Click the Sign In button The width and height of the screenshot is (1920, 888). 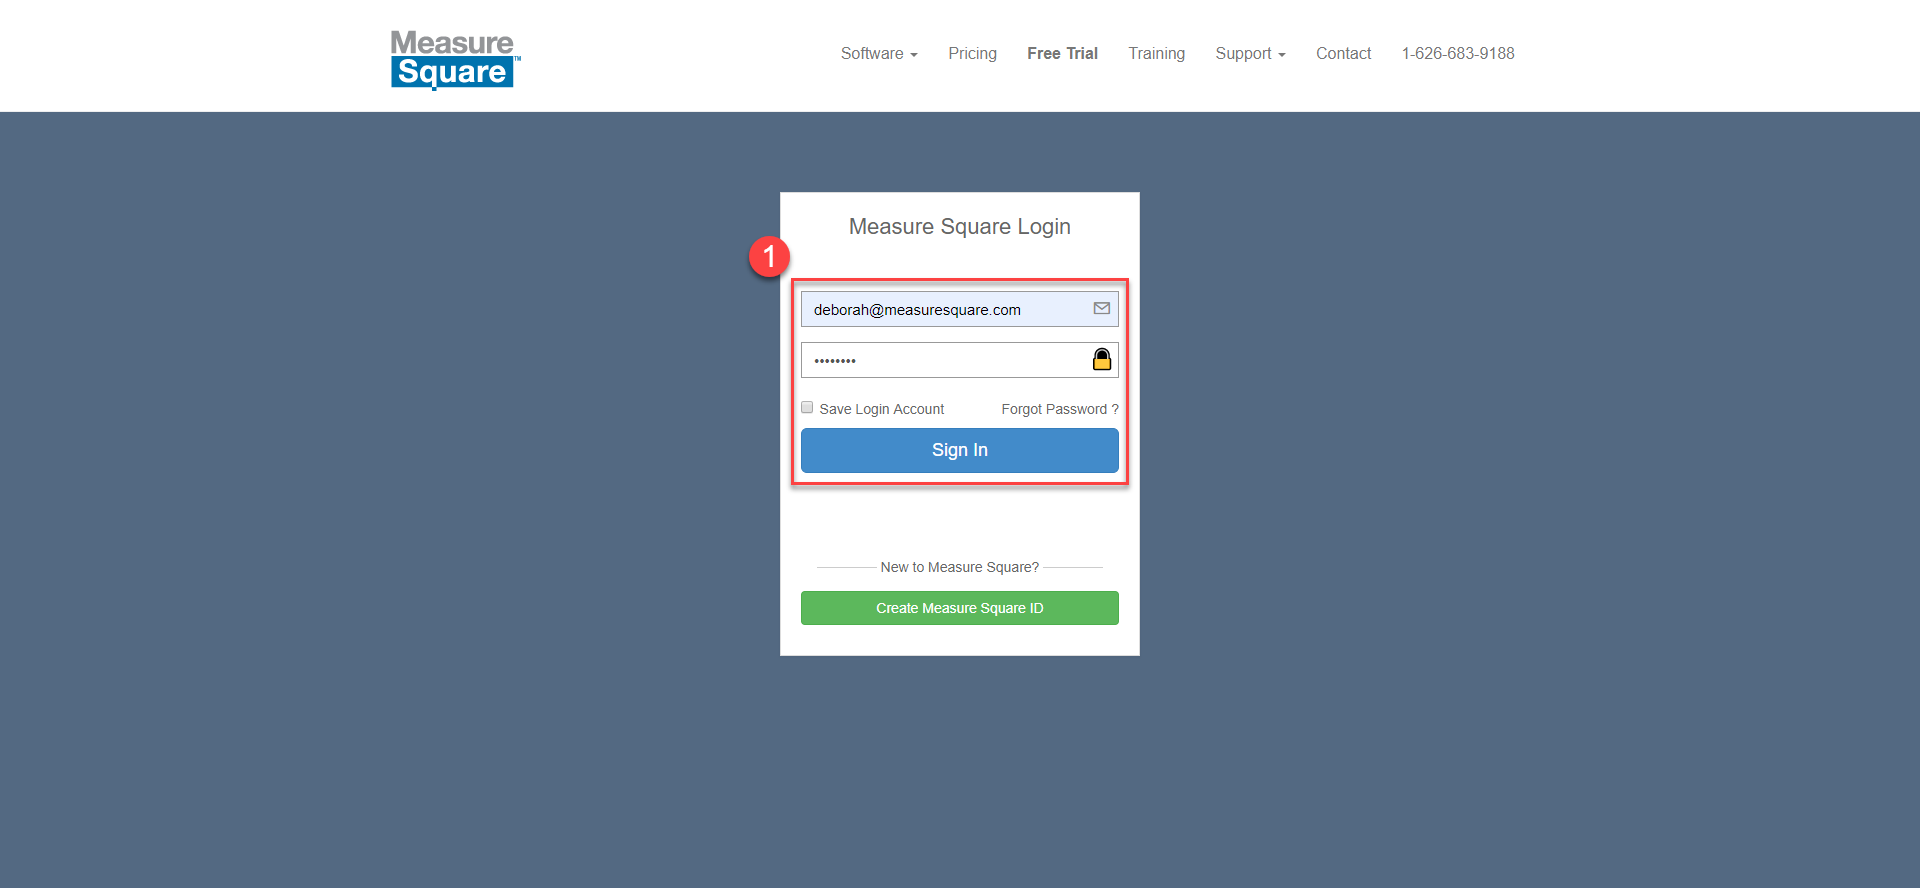[x=959, y=450]
